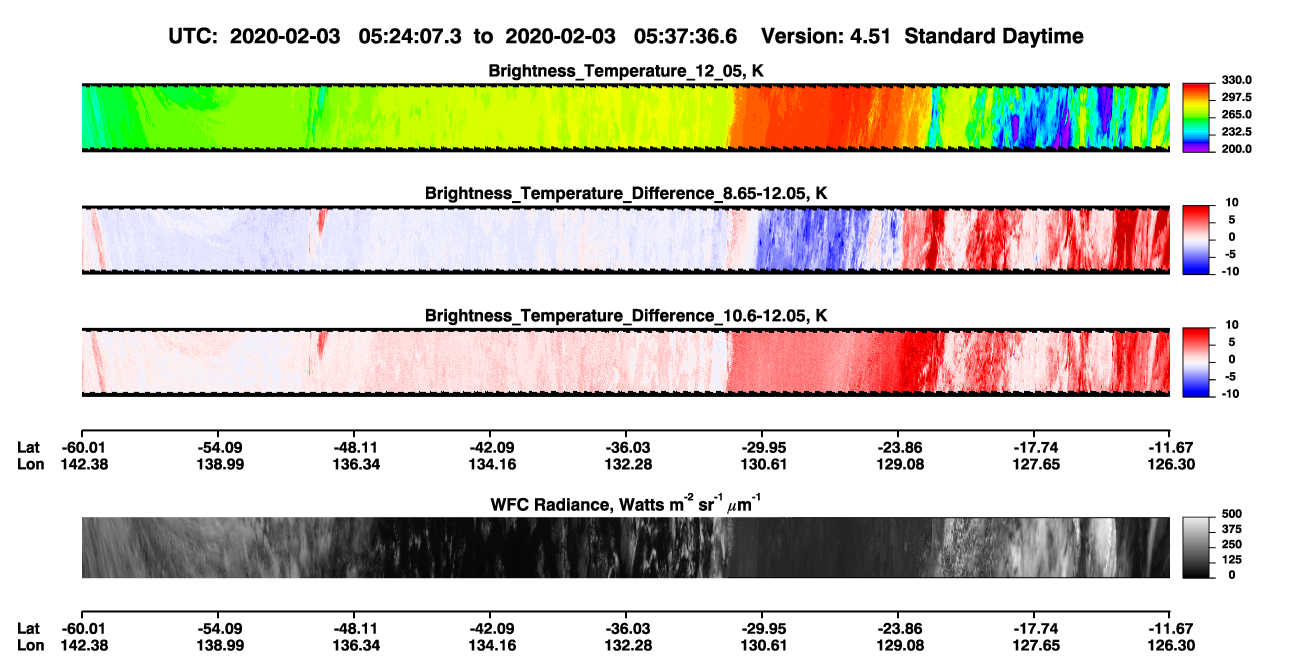Click the 'Lon' label of the bottom axis
The width and height of the screenshot is (1300, 667).
[30, 645]
